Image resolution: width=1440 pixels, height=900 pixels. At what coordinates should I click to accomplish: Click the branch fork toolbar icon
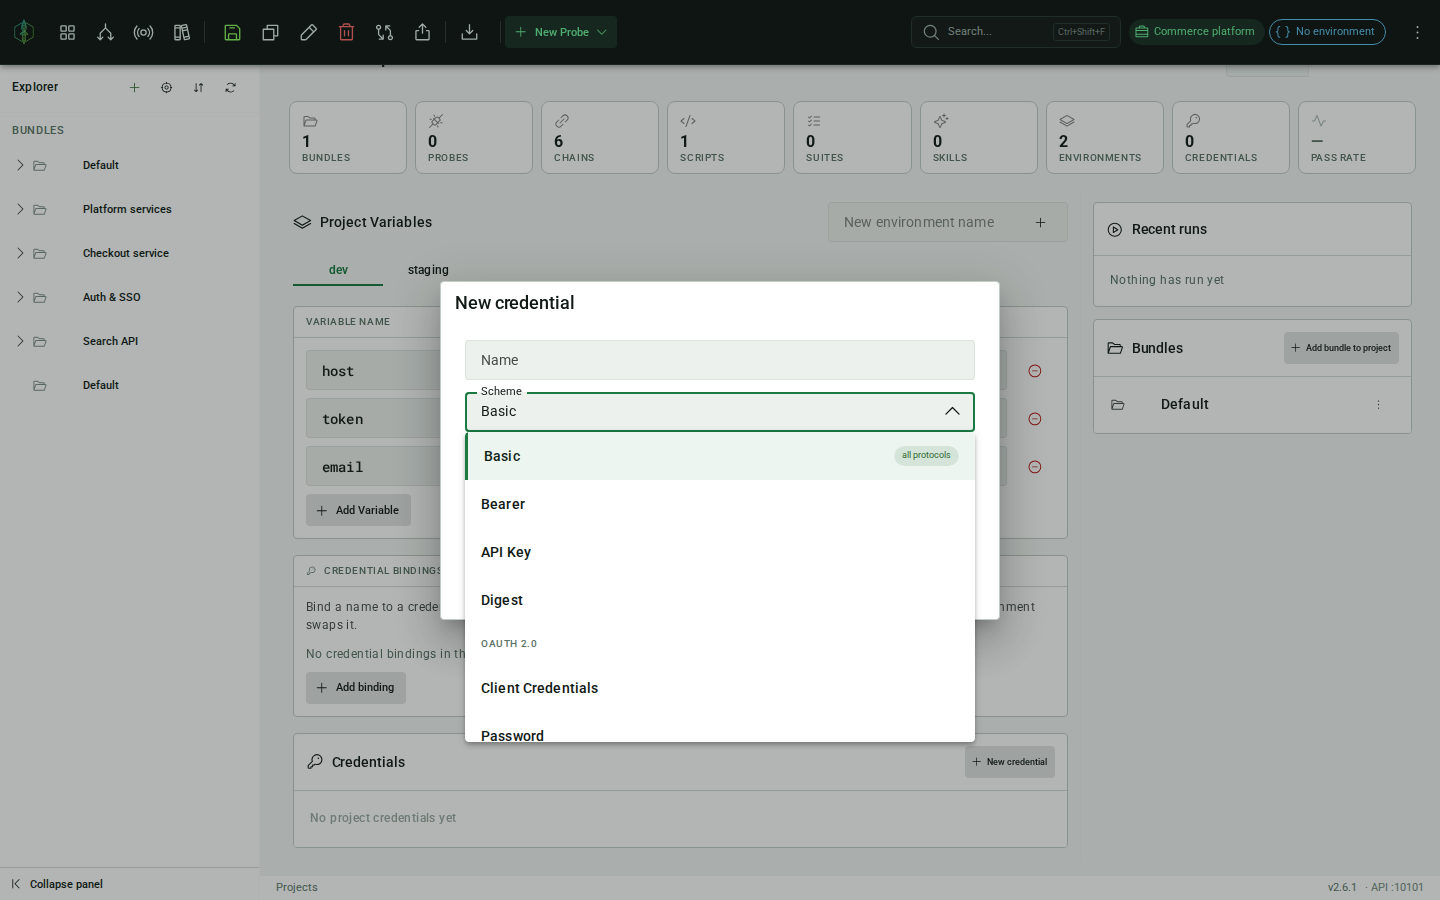pyautogui.click(x=105, y=32)
